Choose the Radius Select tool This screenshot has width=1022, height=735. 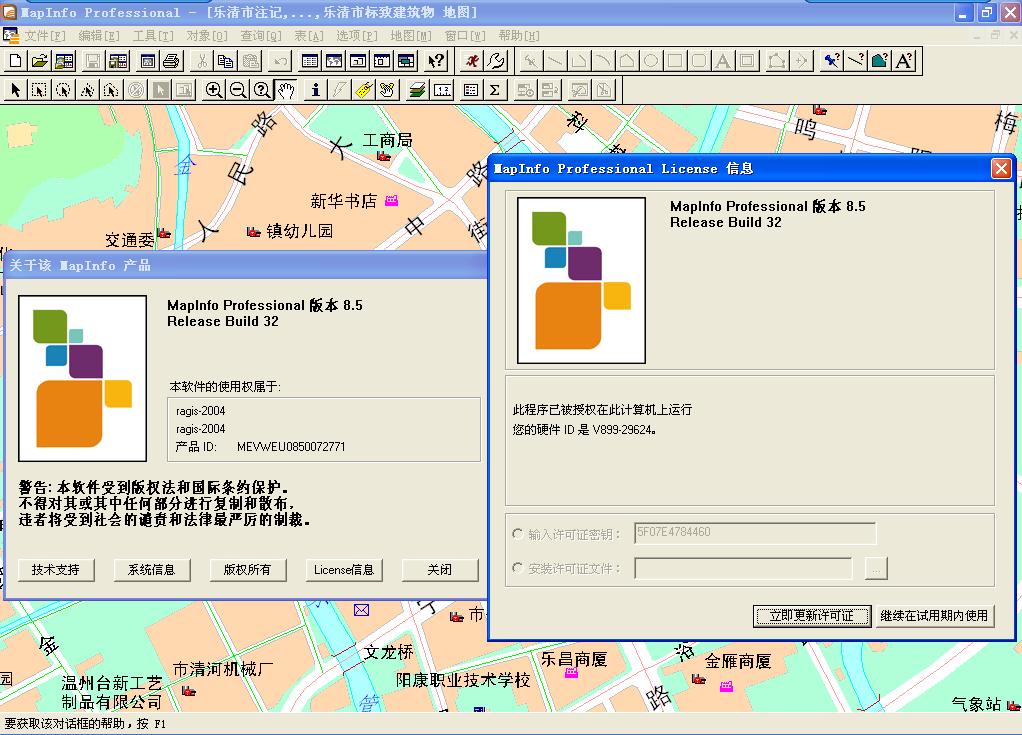(x=63, y=90)
